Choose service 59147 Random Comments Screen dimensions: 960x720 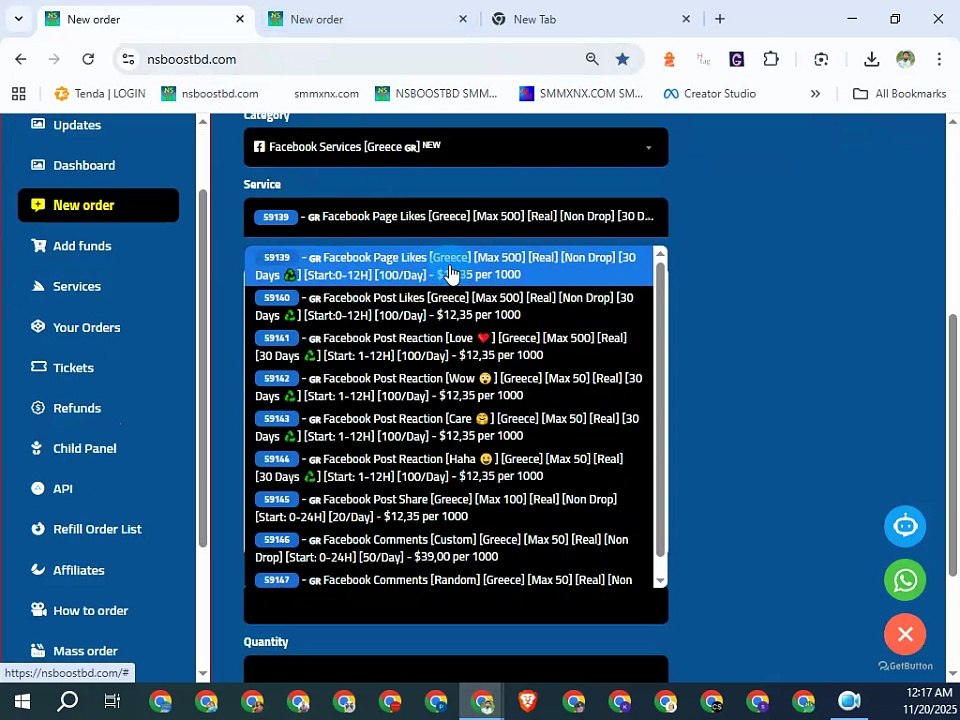tap(449, 579)
